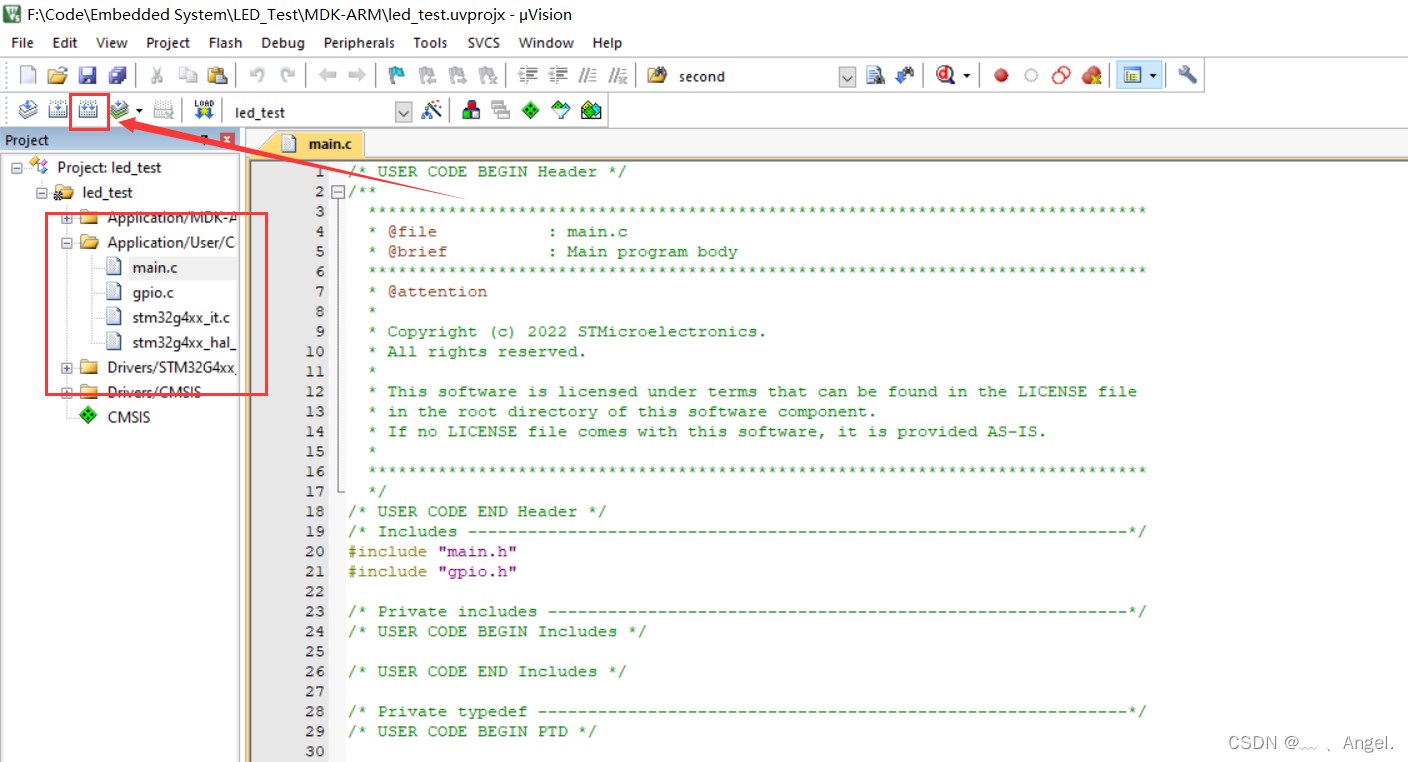Place cursor on the #include "gpio.h" line
Viewport: 1408px width, 762px height.
coord(432,571)
